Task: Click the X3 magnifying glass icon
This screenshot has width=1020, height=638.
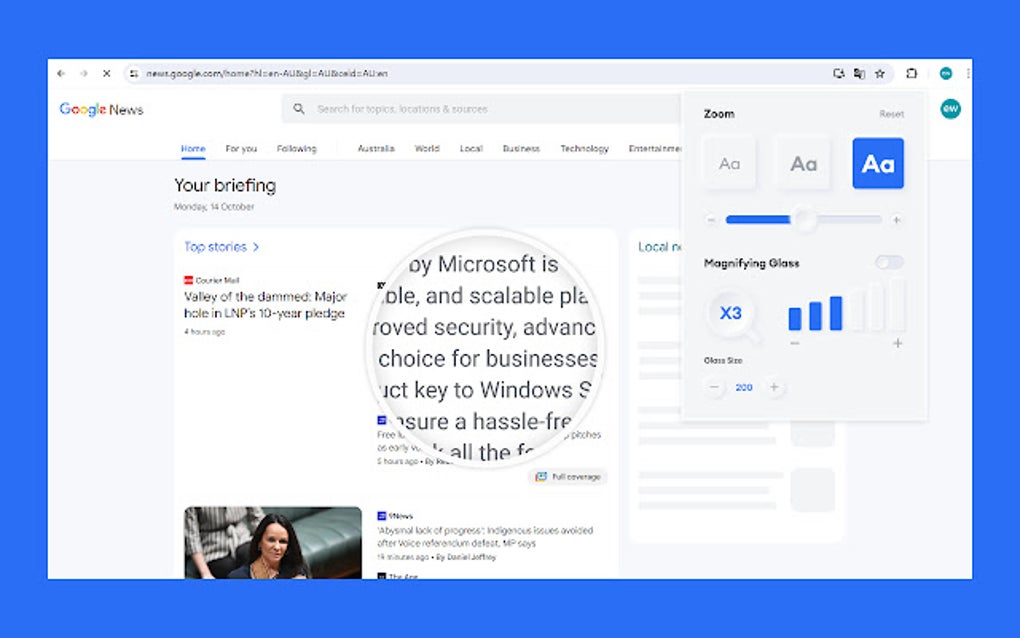Action: point(729,313)
